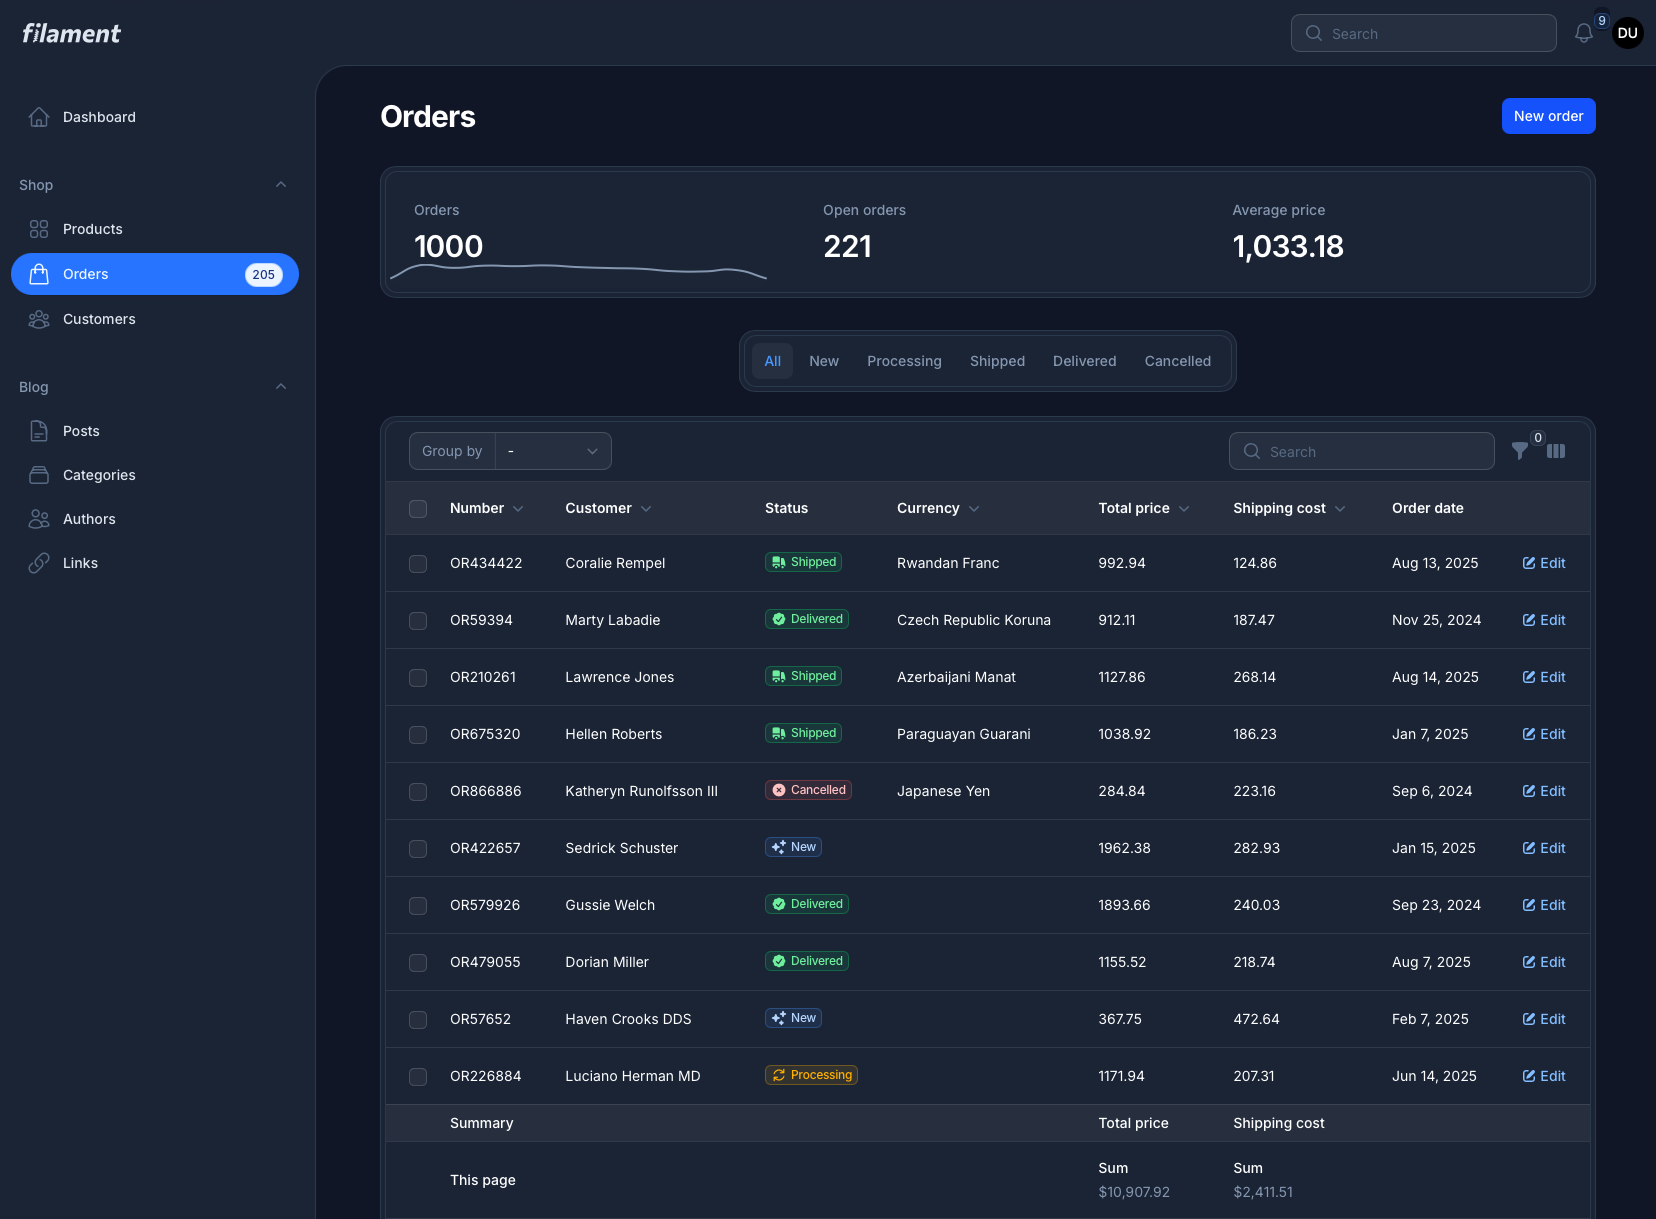Screen dimensions: 1656x1219
Task: Click the table filter funnel icon
Action: tap(1519, 451)
